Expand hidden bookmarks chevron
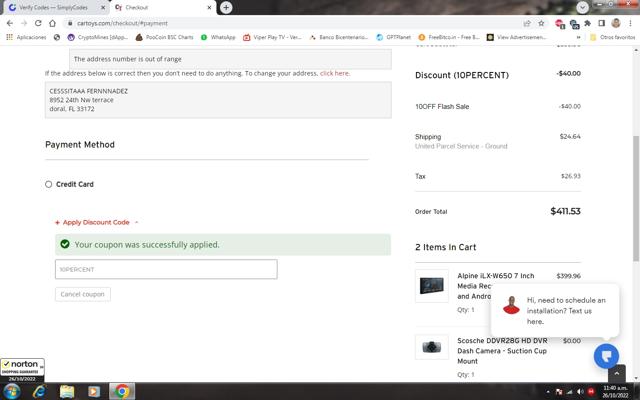Viewport: 640px width, 400px height. click(x=578, y=37)
